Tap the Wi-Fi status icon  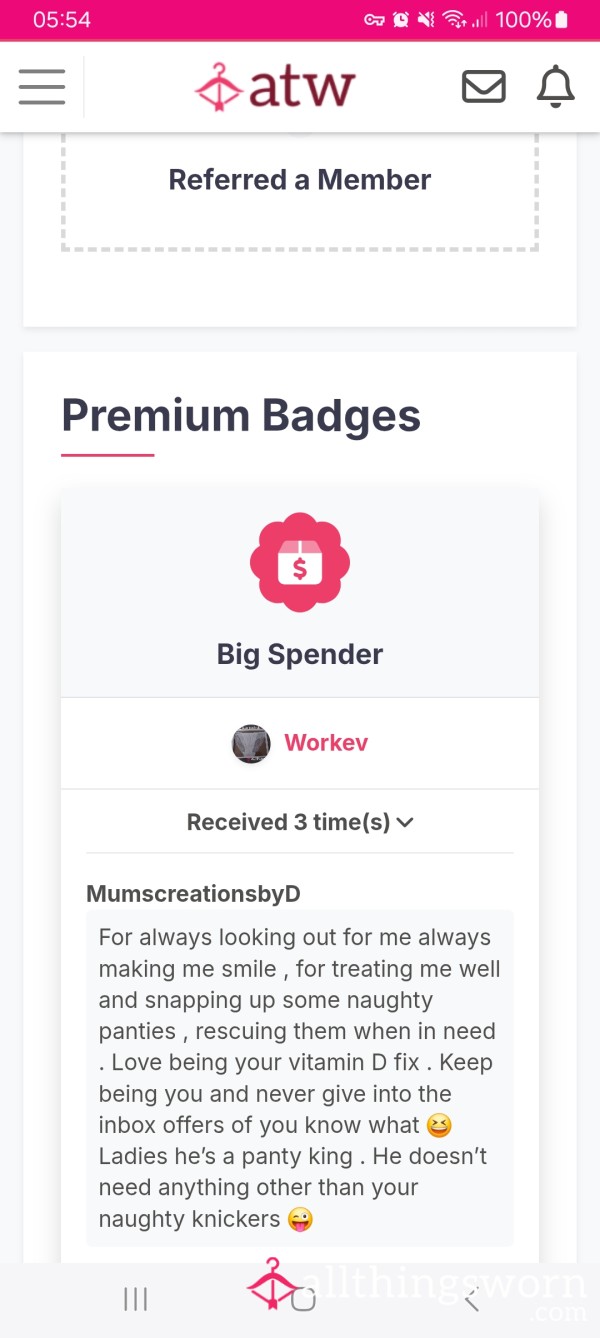(x=455, y=19)
